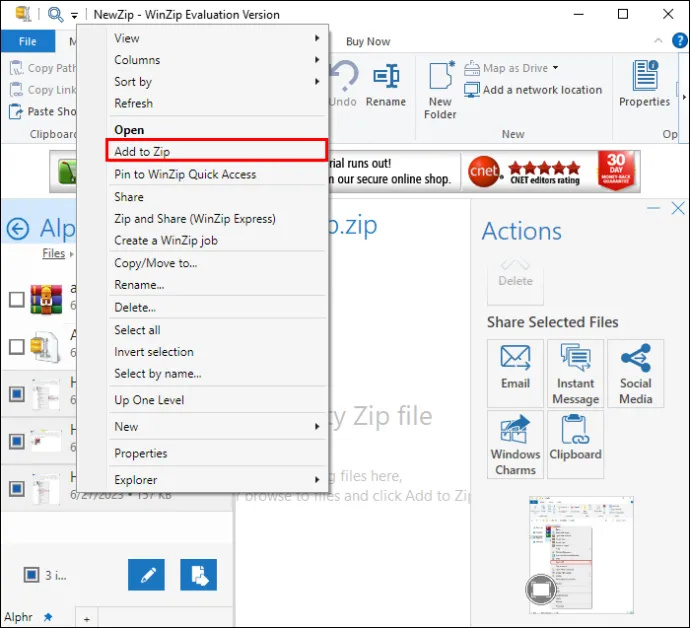Click the Map as Drive icon
This screenshot has height=628, width=690.
[472, 68]
